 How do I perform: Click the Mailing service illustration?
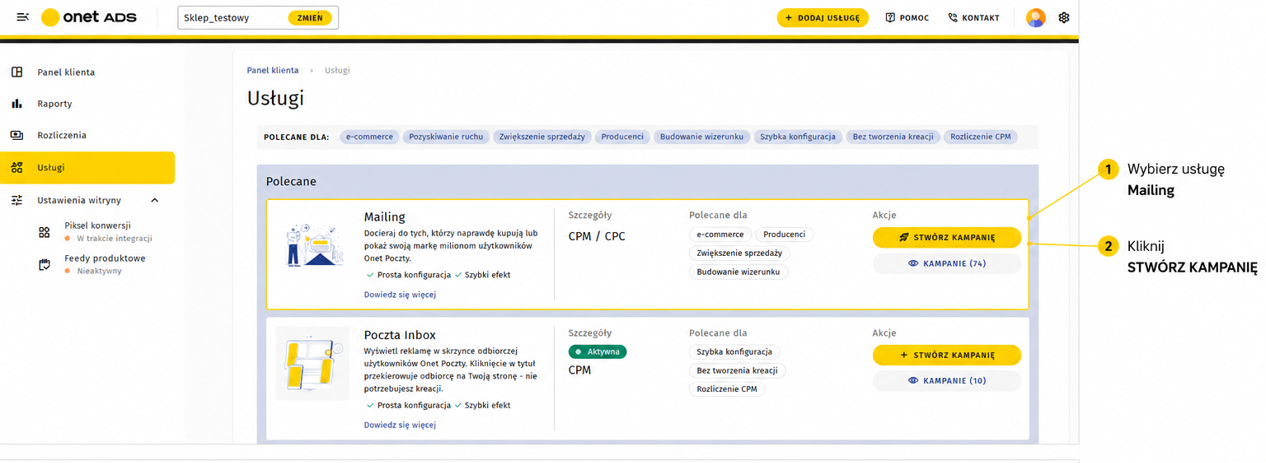[313, 245]
